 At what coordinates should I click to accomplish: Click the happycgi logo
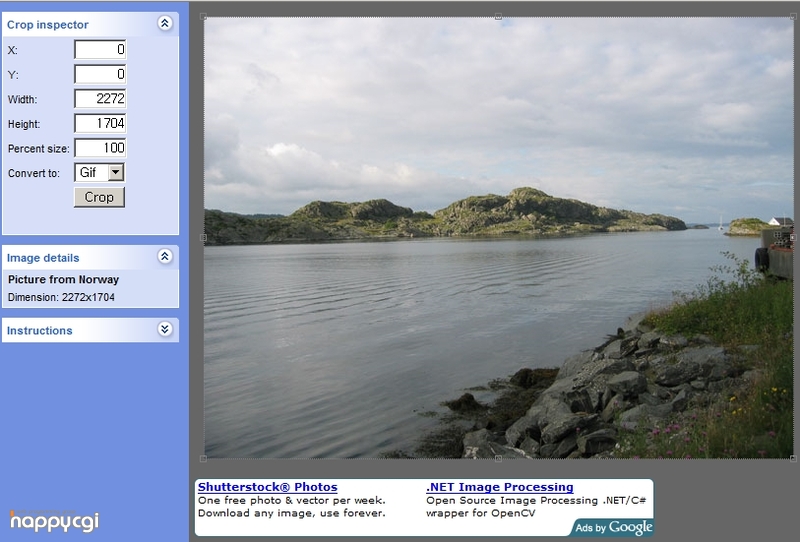tap(54, 521)
